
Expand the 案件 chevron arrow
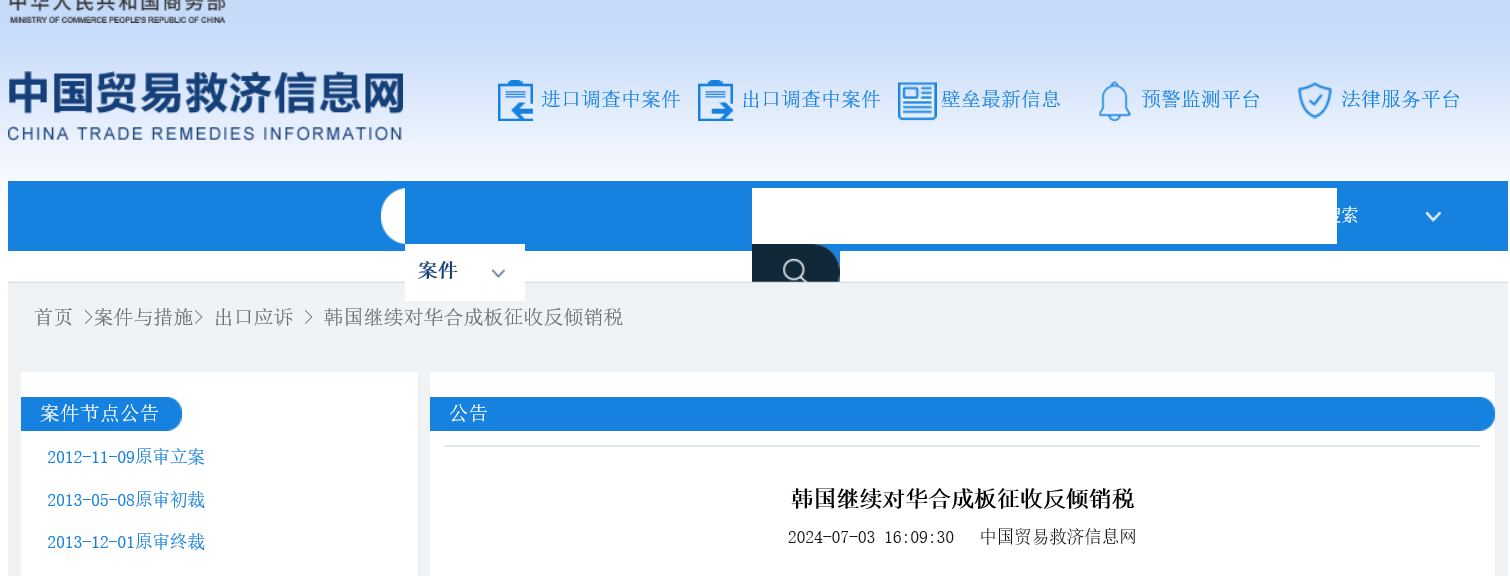497,272
